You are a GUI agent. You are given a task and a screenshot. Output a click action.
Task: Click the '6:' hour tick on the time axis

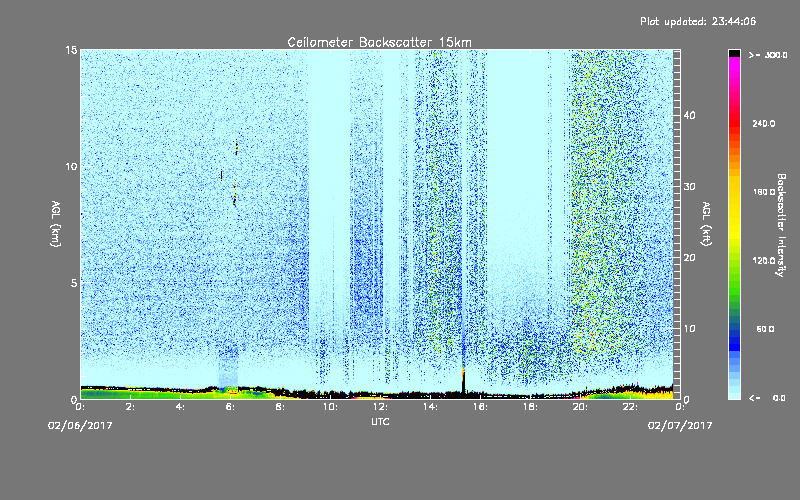pyautogui.click(x=230, y=407)
